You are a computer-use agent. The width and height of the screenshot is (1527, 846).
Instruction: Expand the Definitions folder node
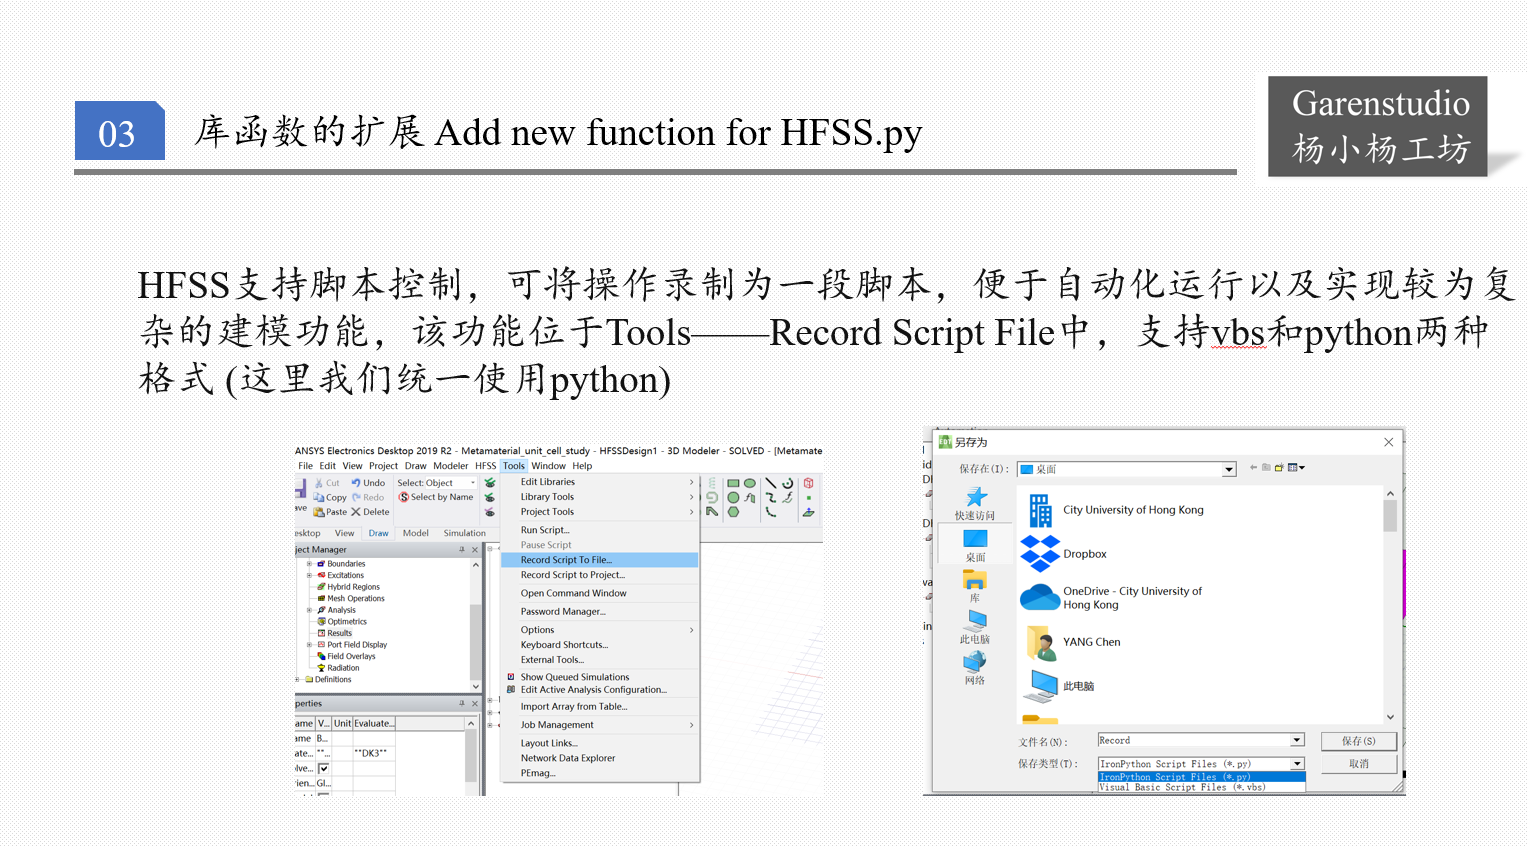[298, 679]
